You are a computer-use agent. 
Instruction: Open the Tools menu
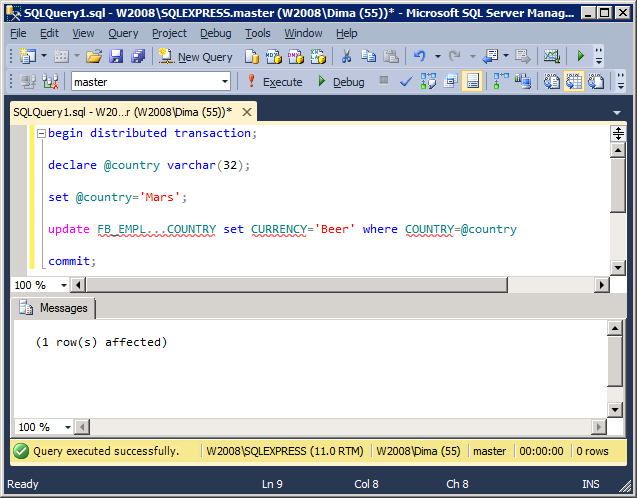pyautogui.click(x=258, y=33)
